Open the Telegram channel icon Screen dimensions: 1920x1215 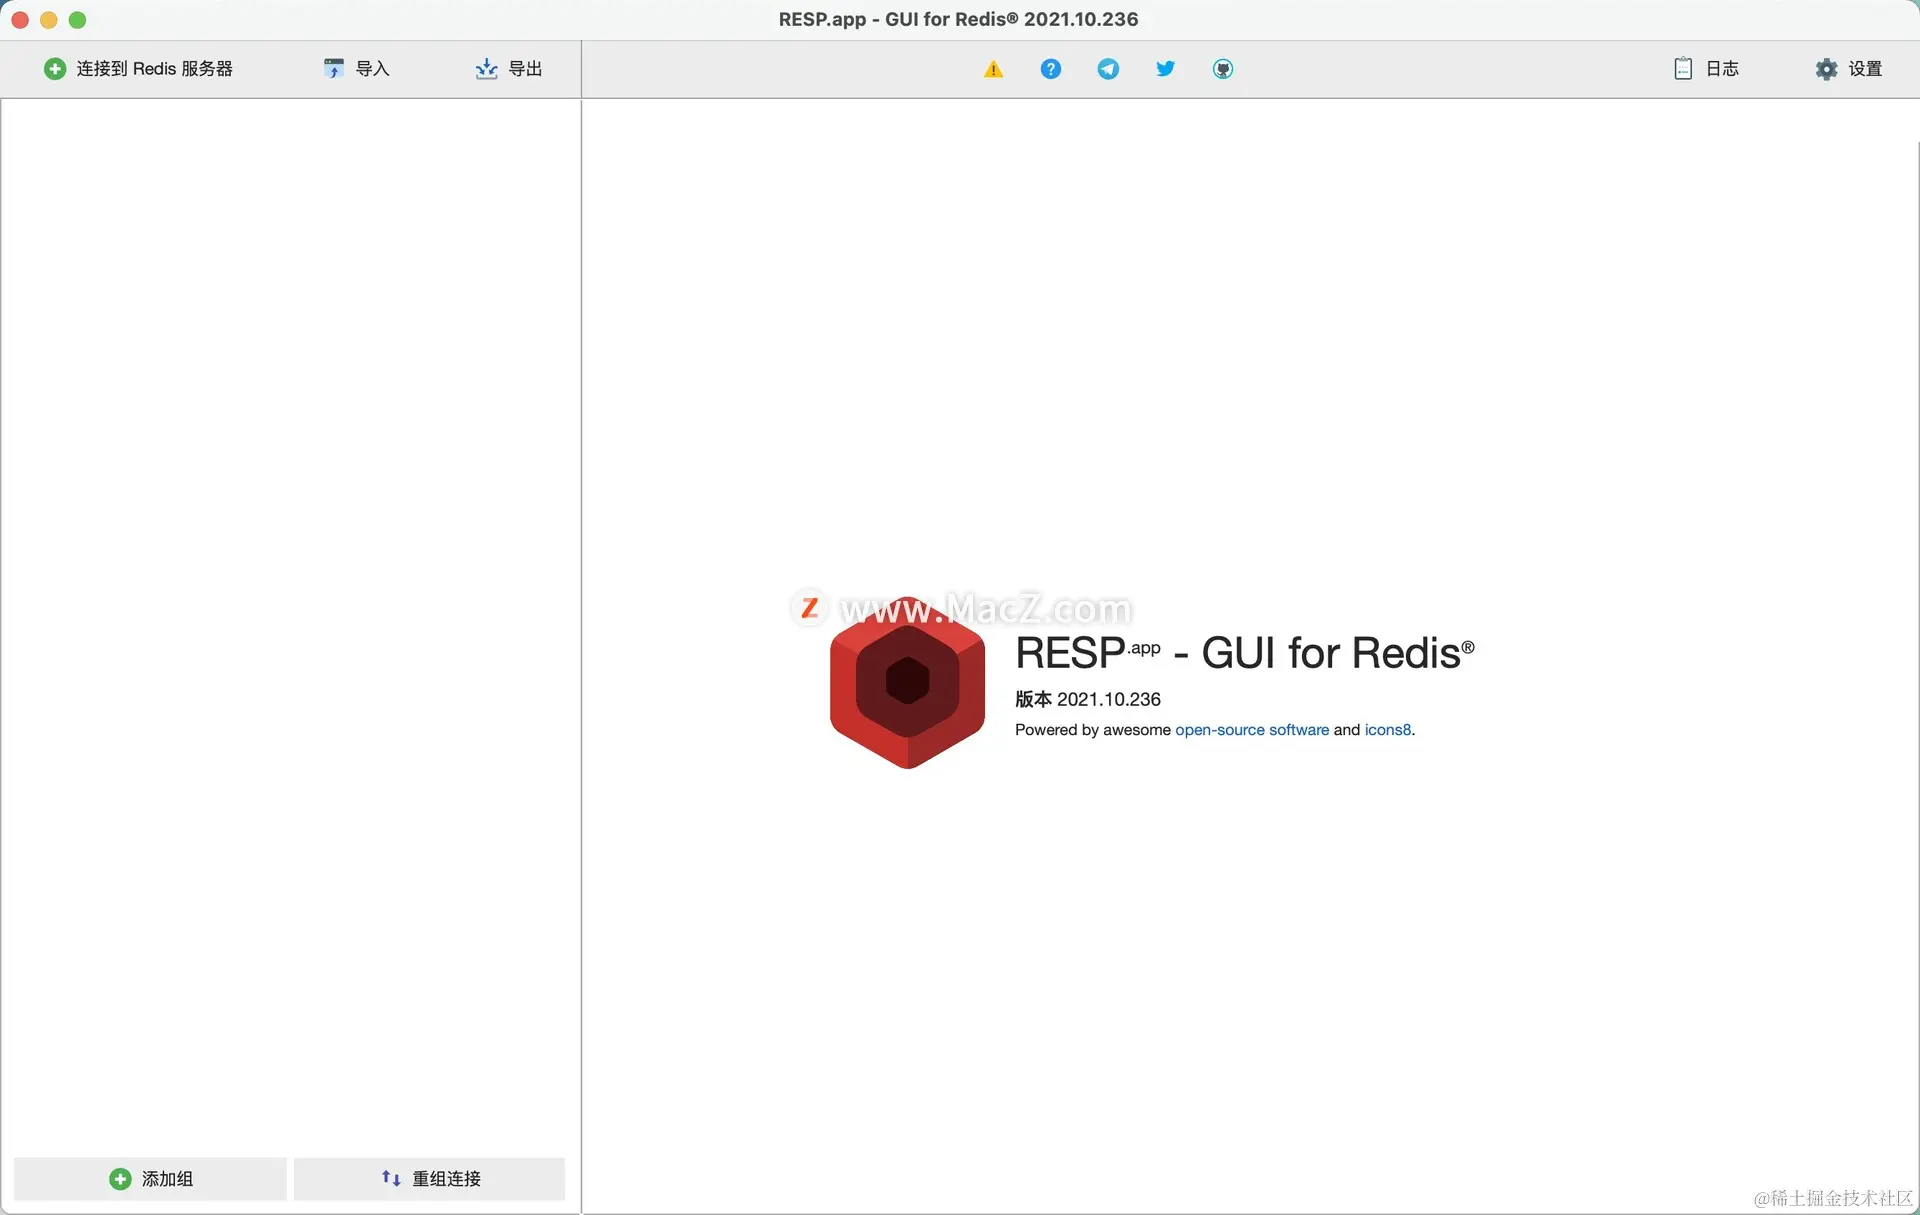tap(1108, 69)
